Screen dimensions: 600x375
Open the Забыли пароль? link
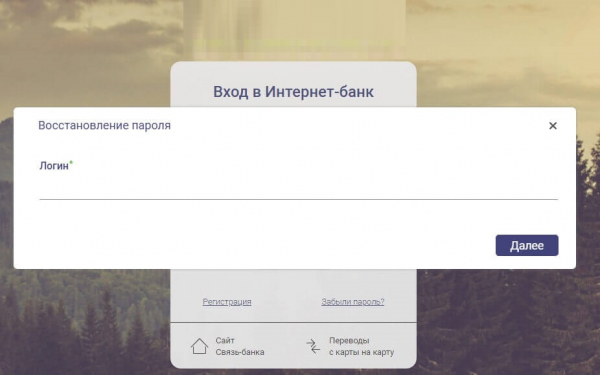click(x=352, y=302)
